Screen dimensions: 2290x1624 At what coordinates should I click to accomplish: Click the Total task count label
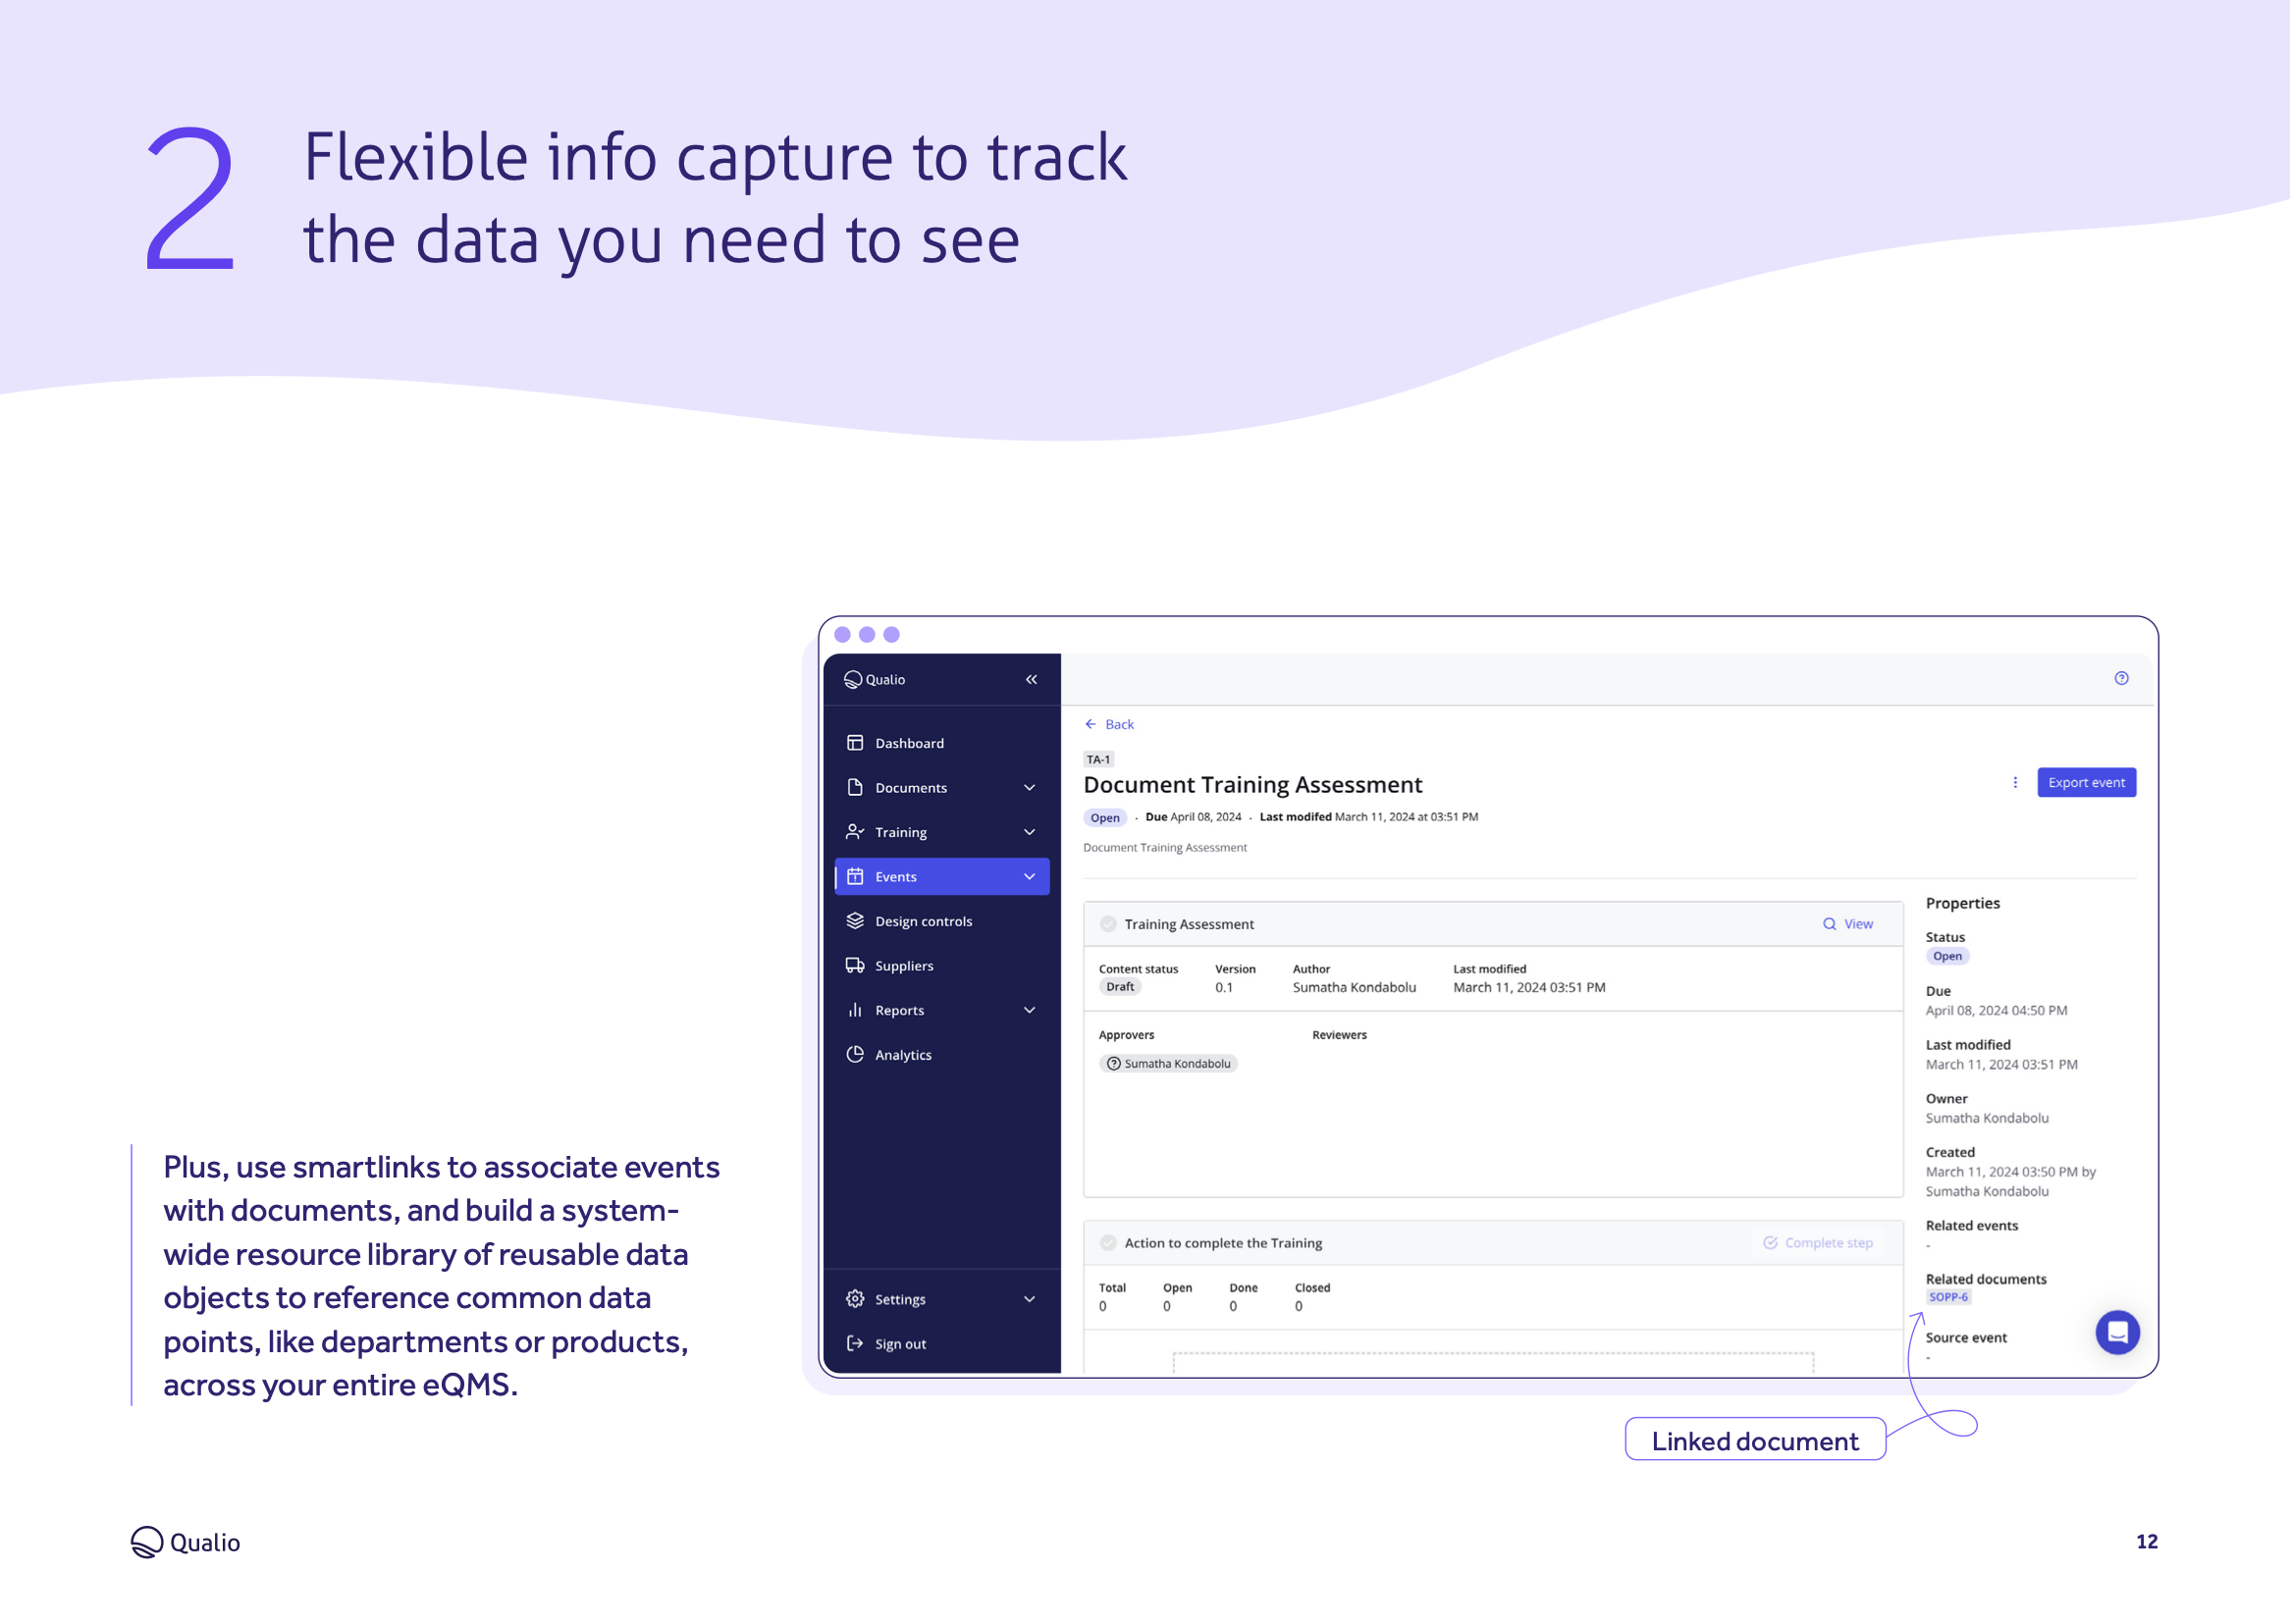1112,1288
